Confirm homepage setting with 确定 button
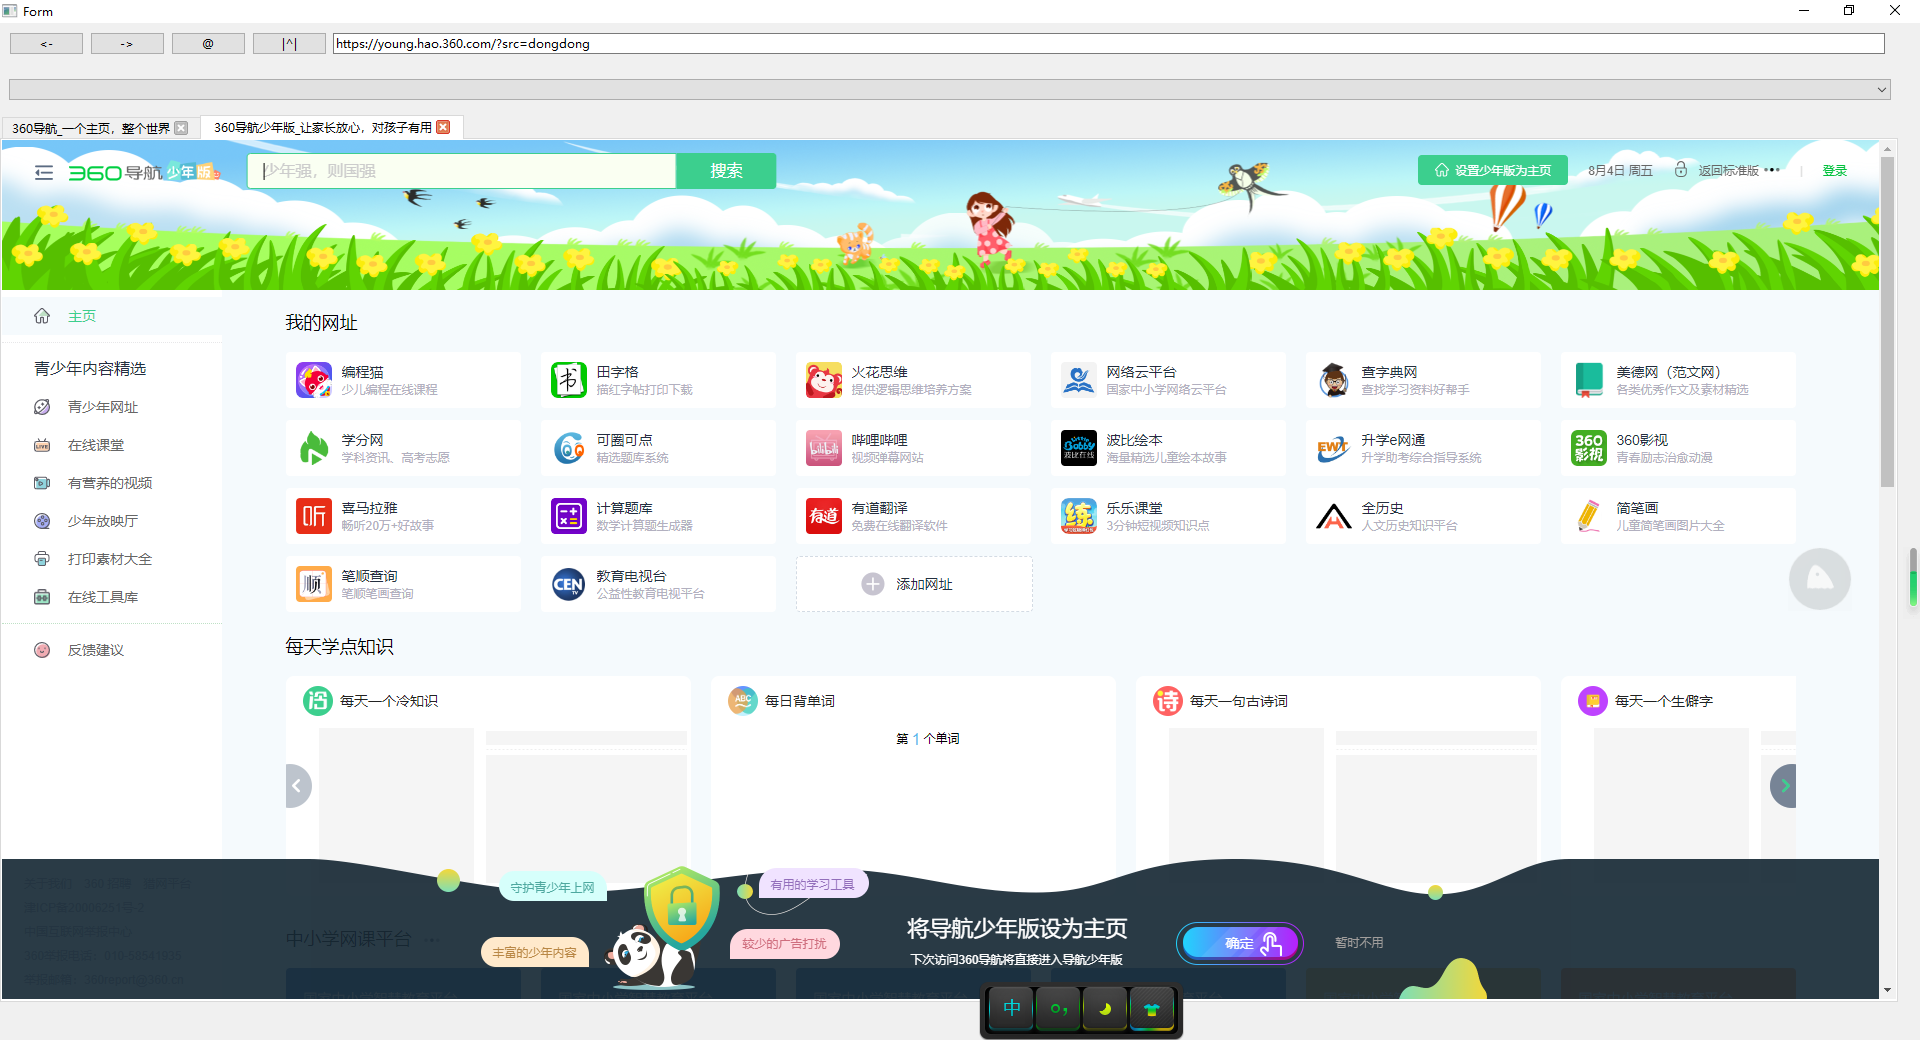This screenshot has height=1040, width=1920. coord(1240,943)
